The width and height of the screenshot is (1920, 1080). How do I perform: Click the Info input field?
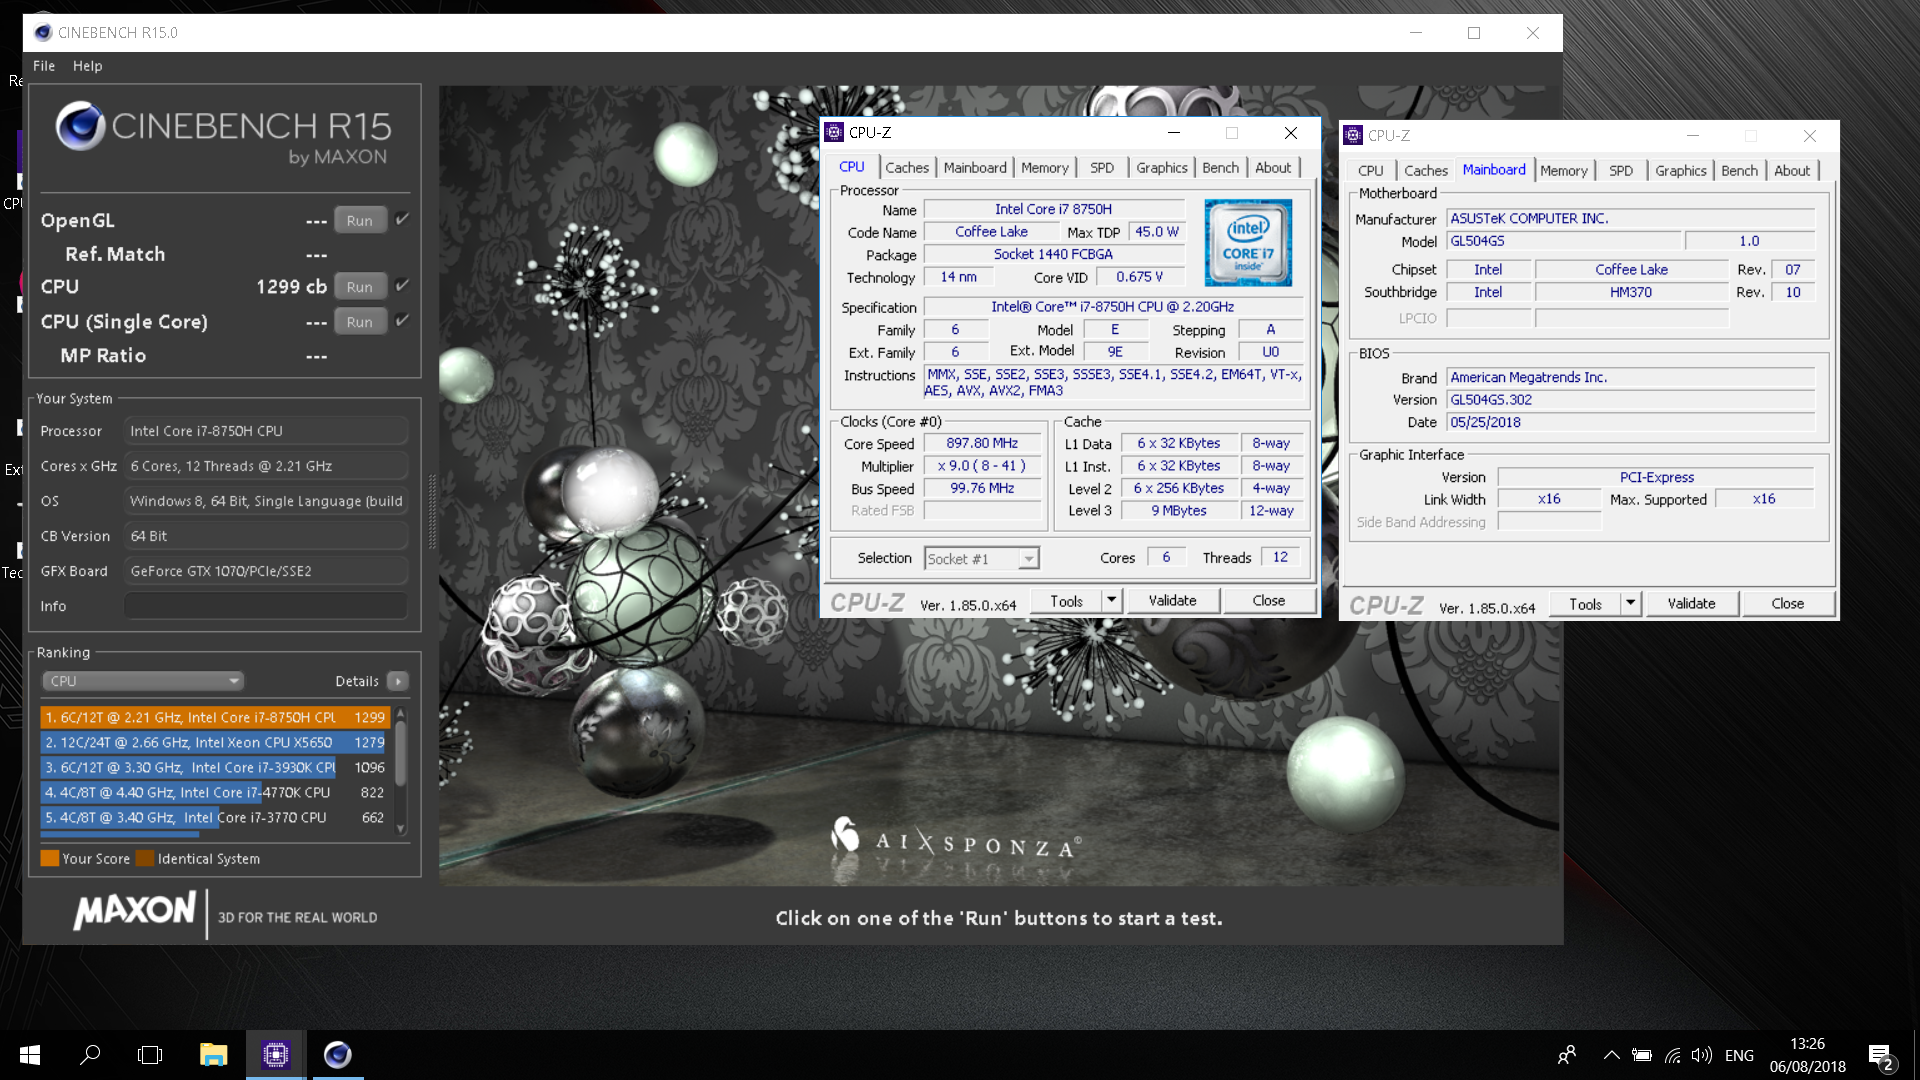[x=266, y=606]
